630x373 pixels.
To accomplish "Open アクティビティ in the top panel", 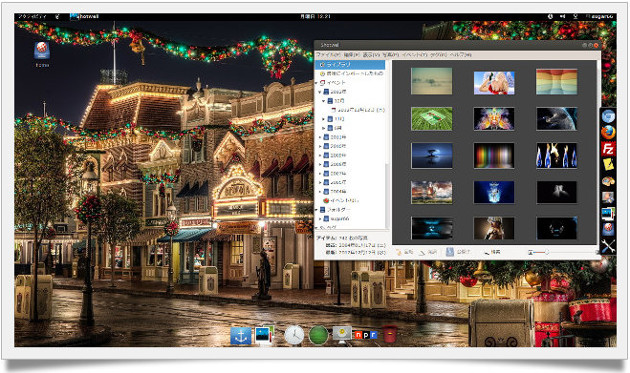I will (x=32, y=16).
